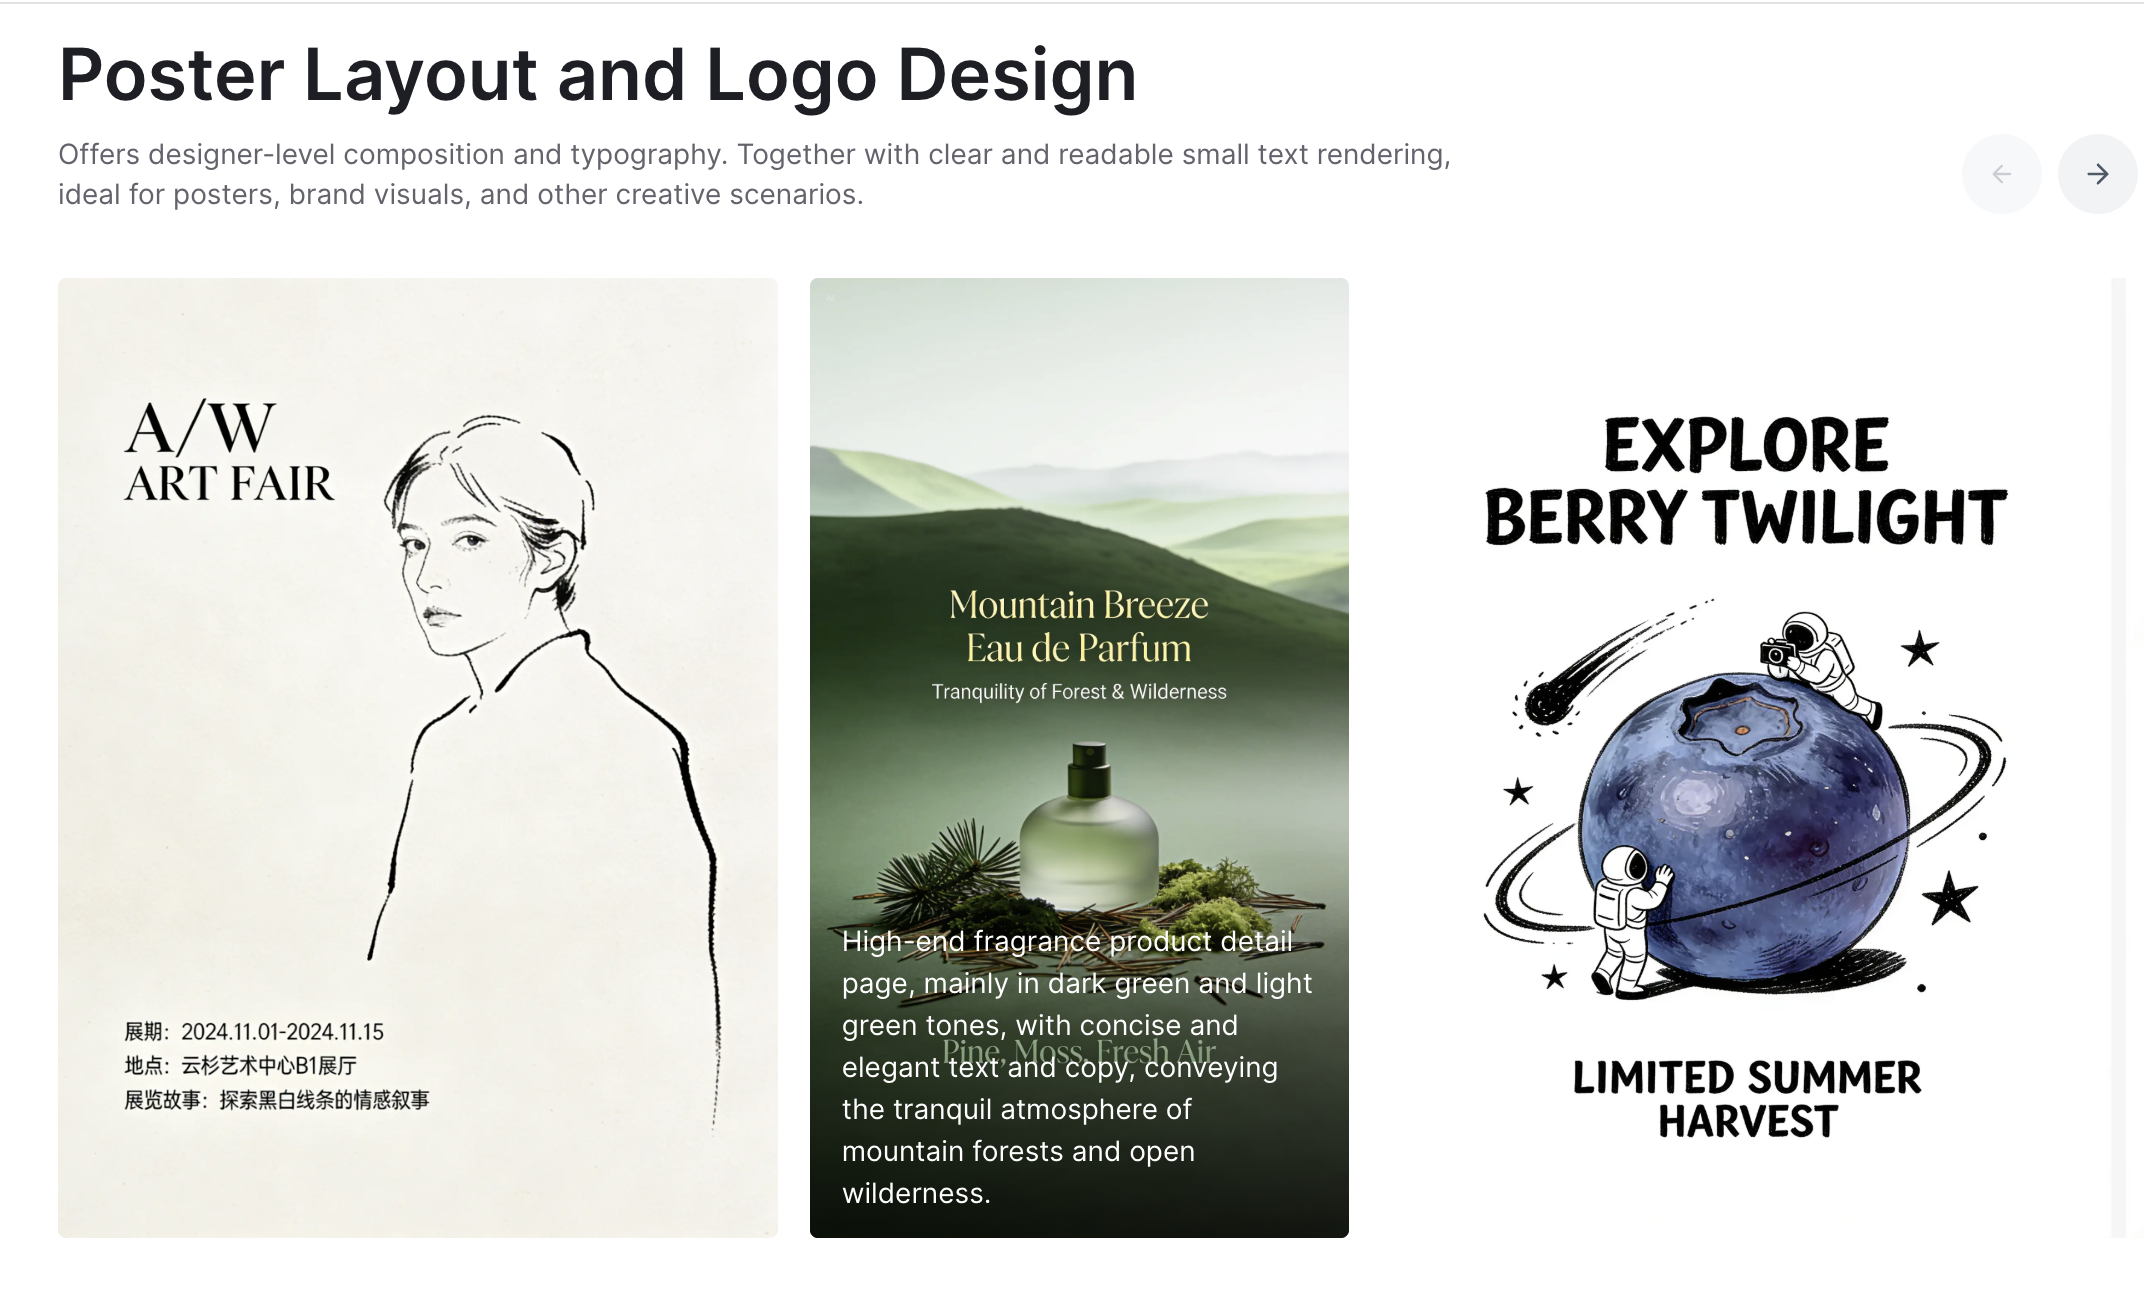This screenshot has height=1316, width=2144.
Task: Click the EXPLORE BERRY TWILIGHT headline
Action: coord(1746,482)
